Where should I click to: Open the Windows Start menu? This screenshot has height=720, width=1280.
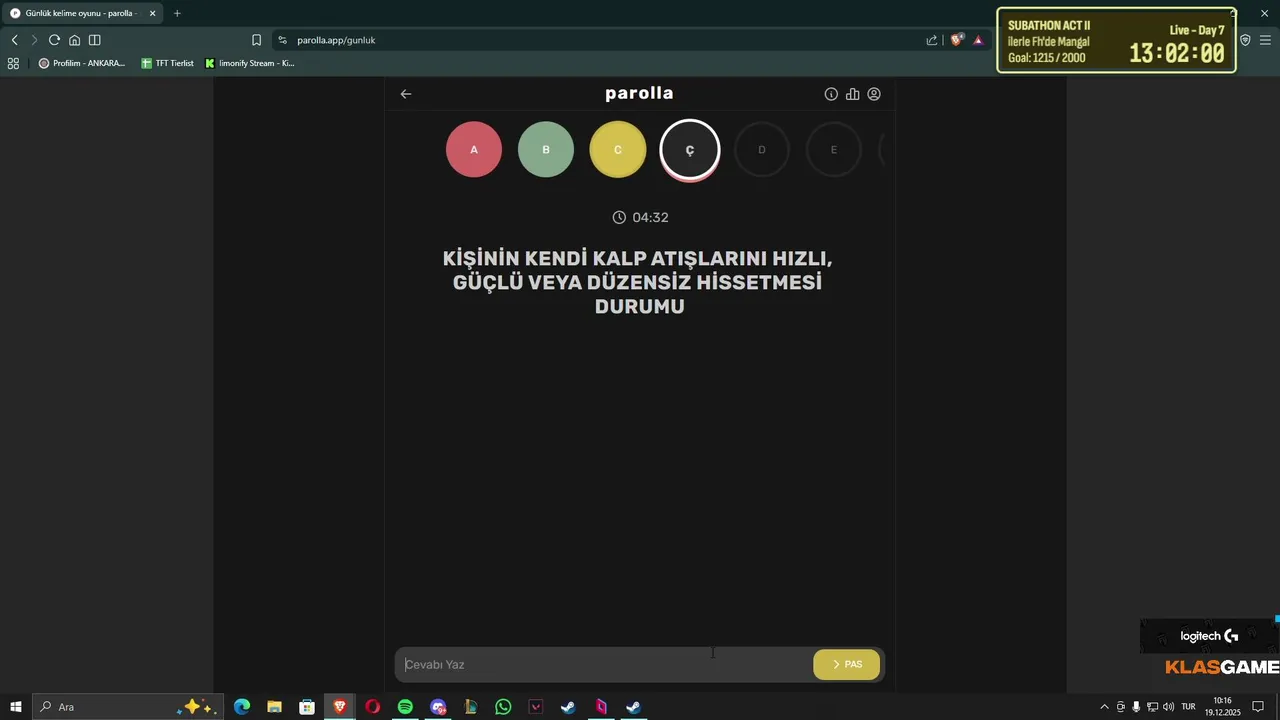click(16, 707)
